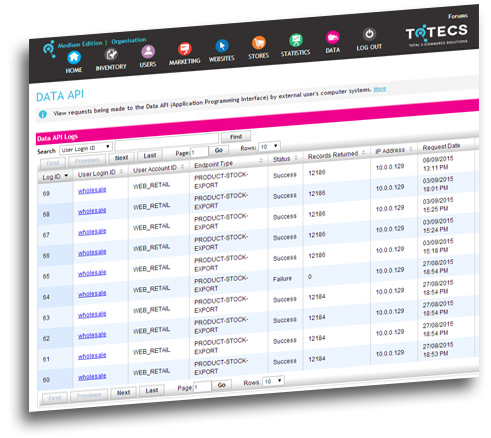Click the swirl logo beside Medium Edition
Screen dimensions: 491x438
pos(49,49)
